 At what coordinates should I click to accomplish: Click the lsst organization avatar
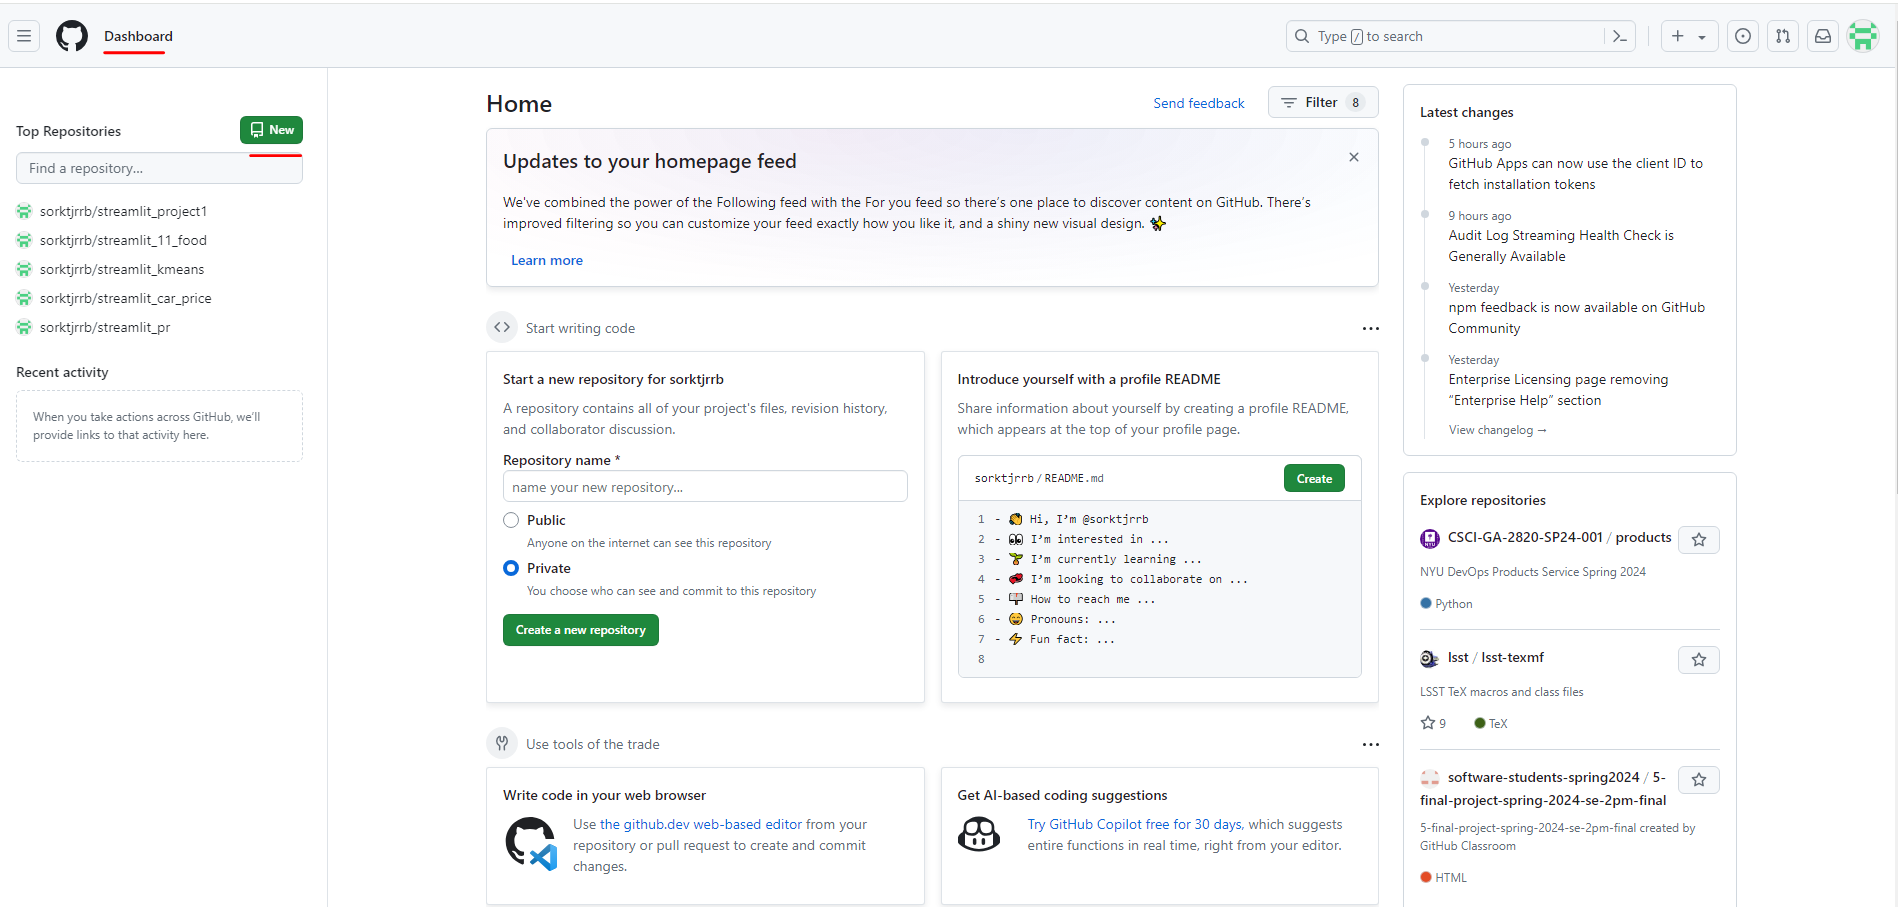[1430, 659]
